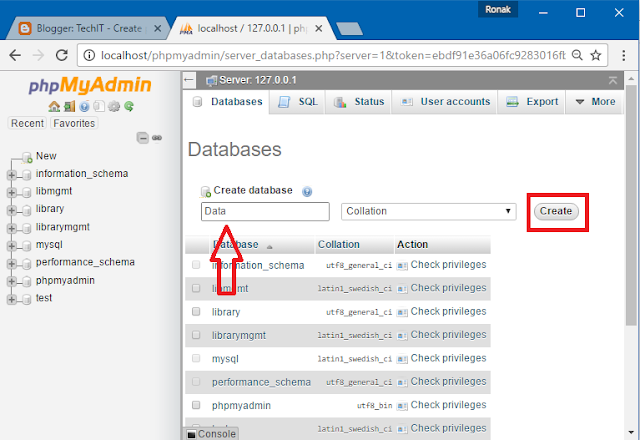Click New in navigation tree
Image resolution: width=640 pixels, height=440 pixels.
point(46,156)
